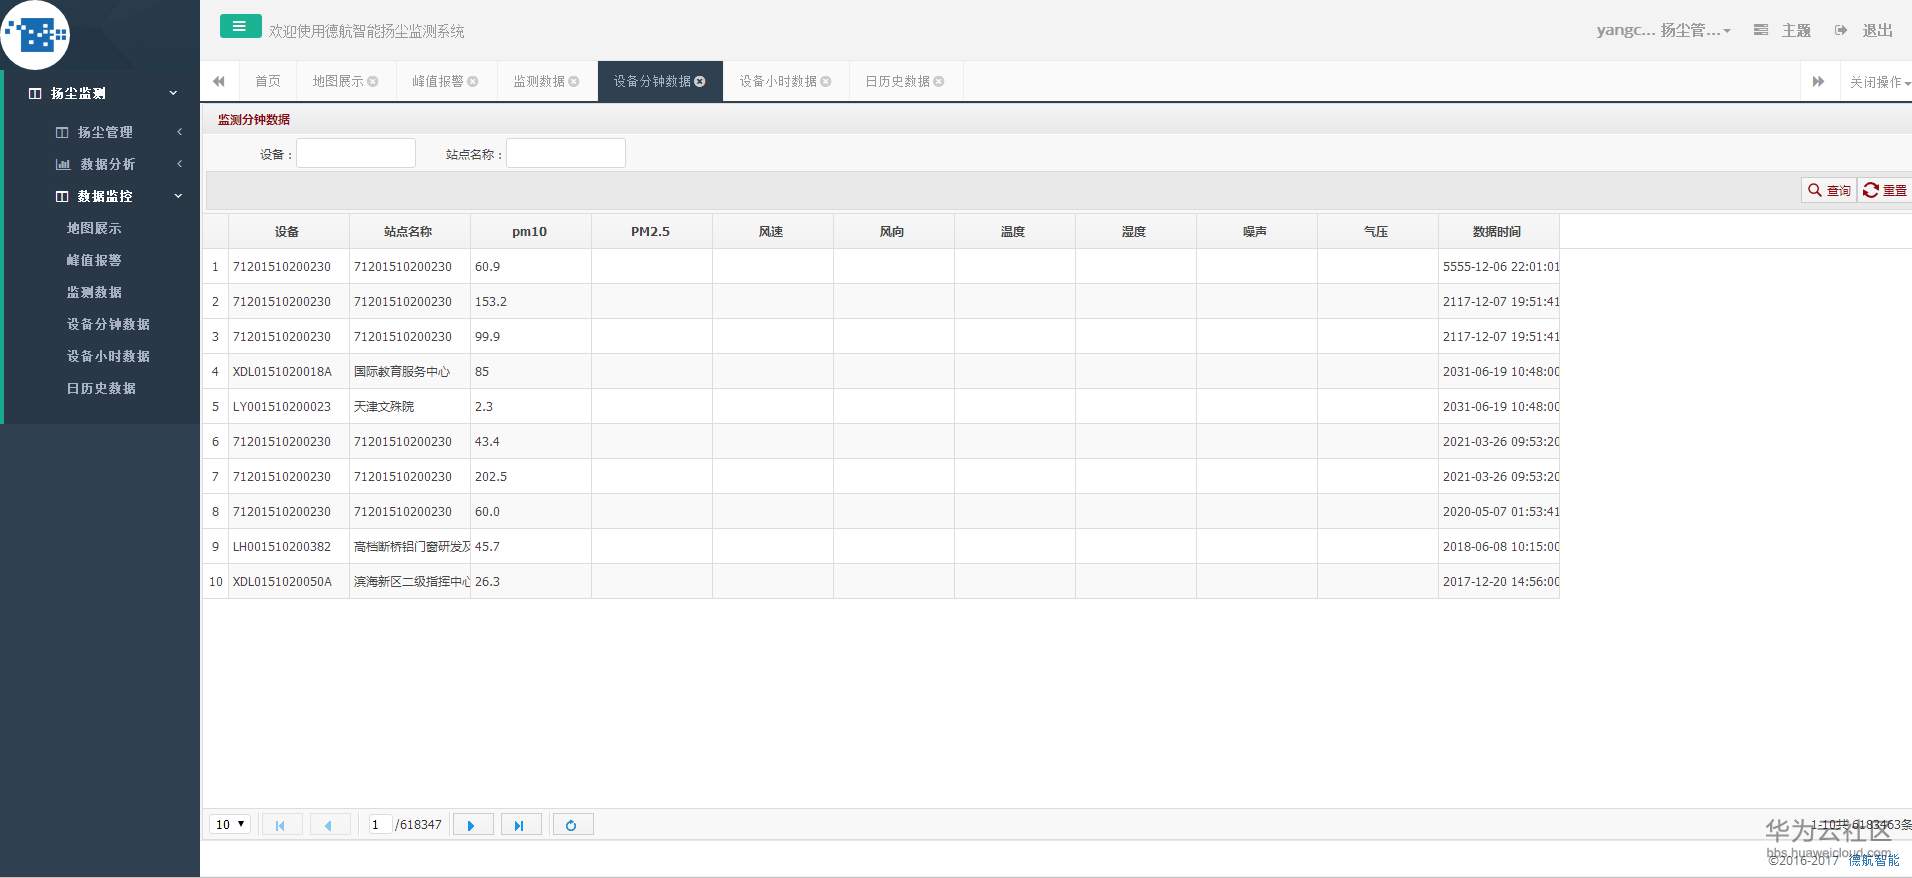Select the row for device XDL0151020050A
1912x878 pixels.
point(881,581)
